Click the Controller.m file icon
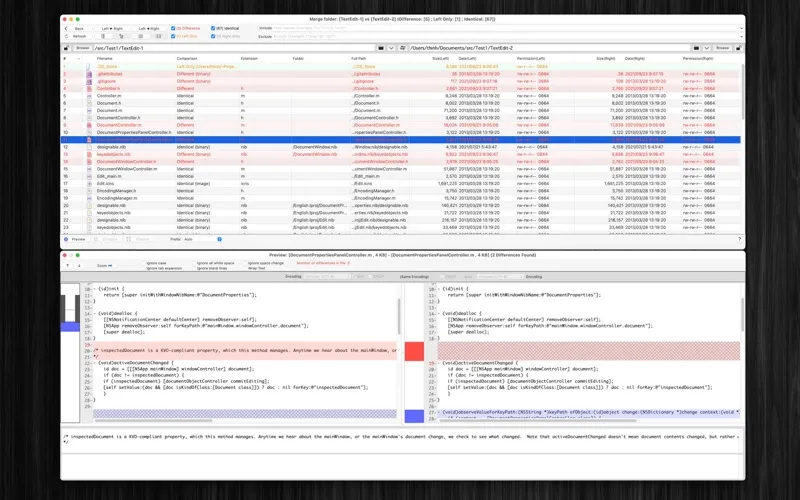The width and height of the screenshot is (800, 500). 89,96
